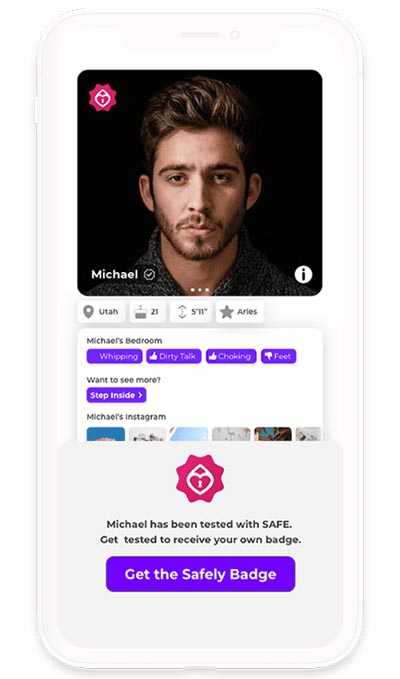Tap the pink Safely badge on the profile photo
400x679 pixels.
coord(103,98)
